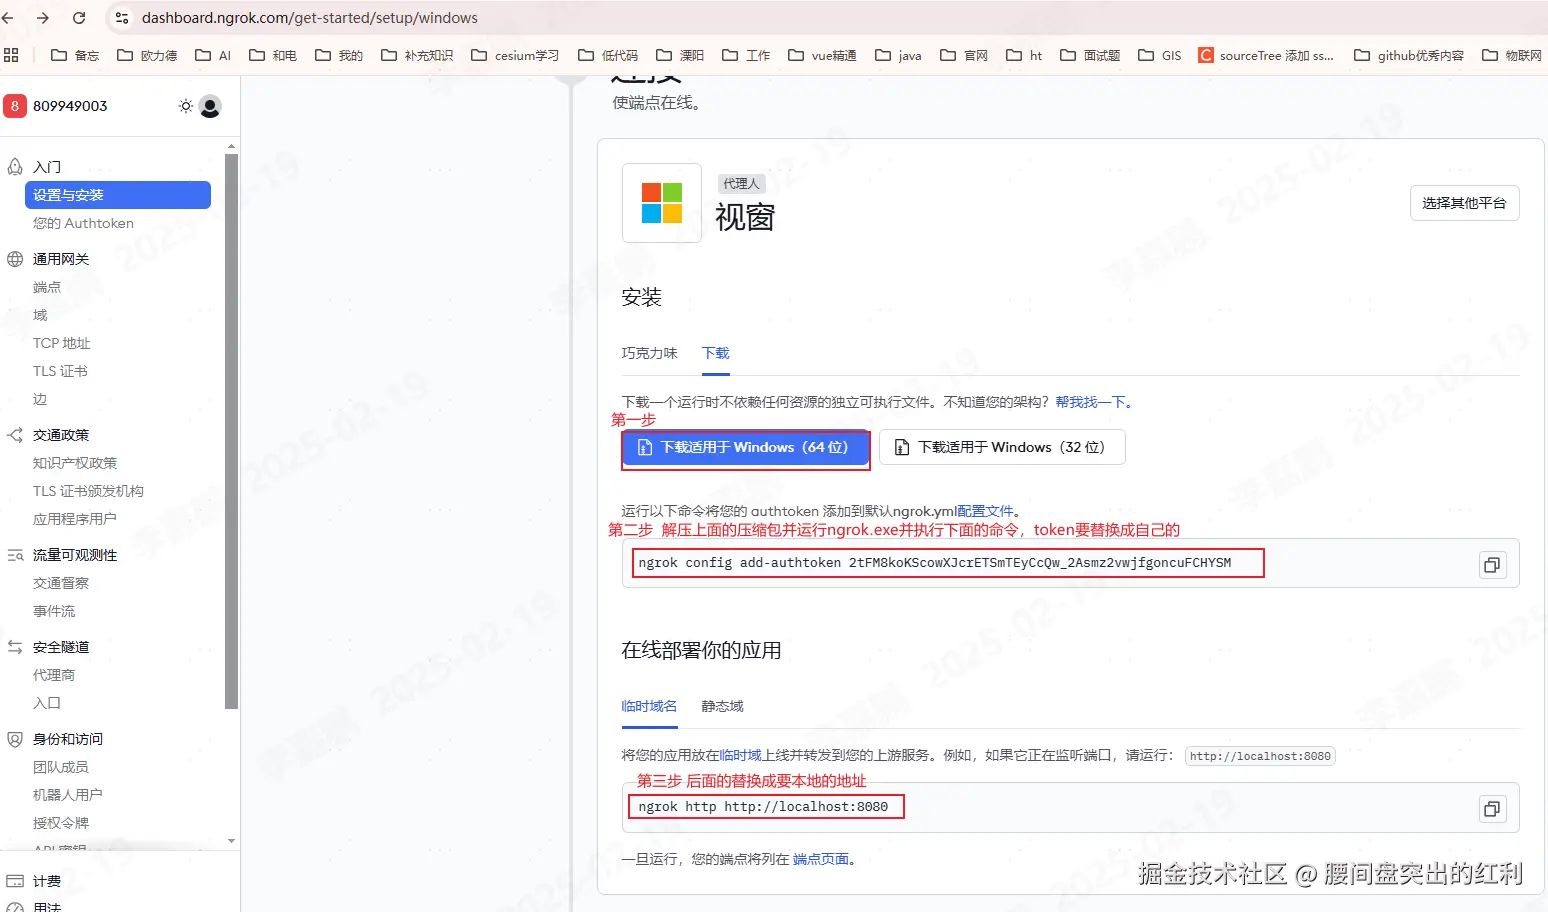
Task: Open TLS 证书颁发机构 sidebar item
Action: click(88, 491)
